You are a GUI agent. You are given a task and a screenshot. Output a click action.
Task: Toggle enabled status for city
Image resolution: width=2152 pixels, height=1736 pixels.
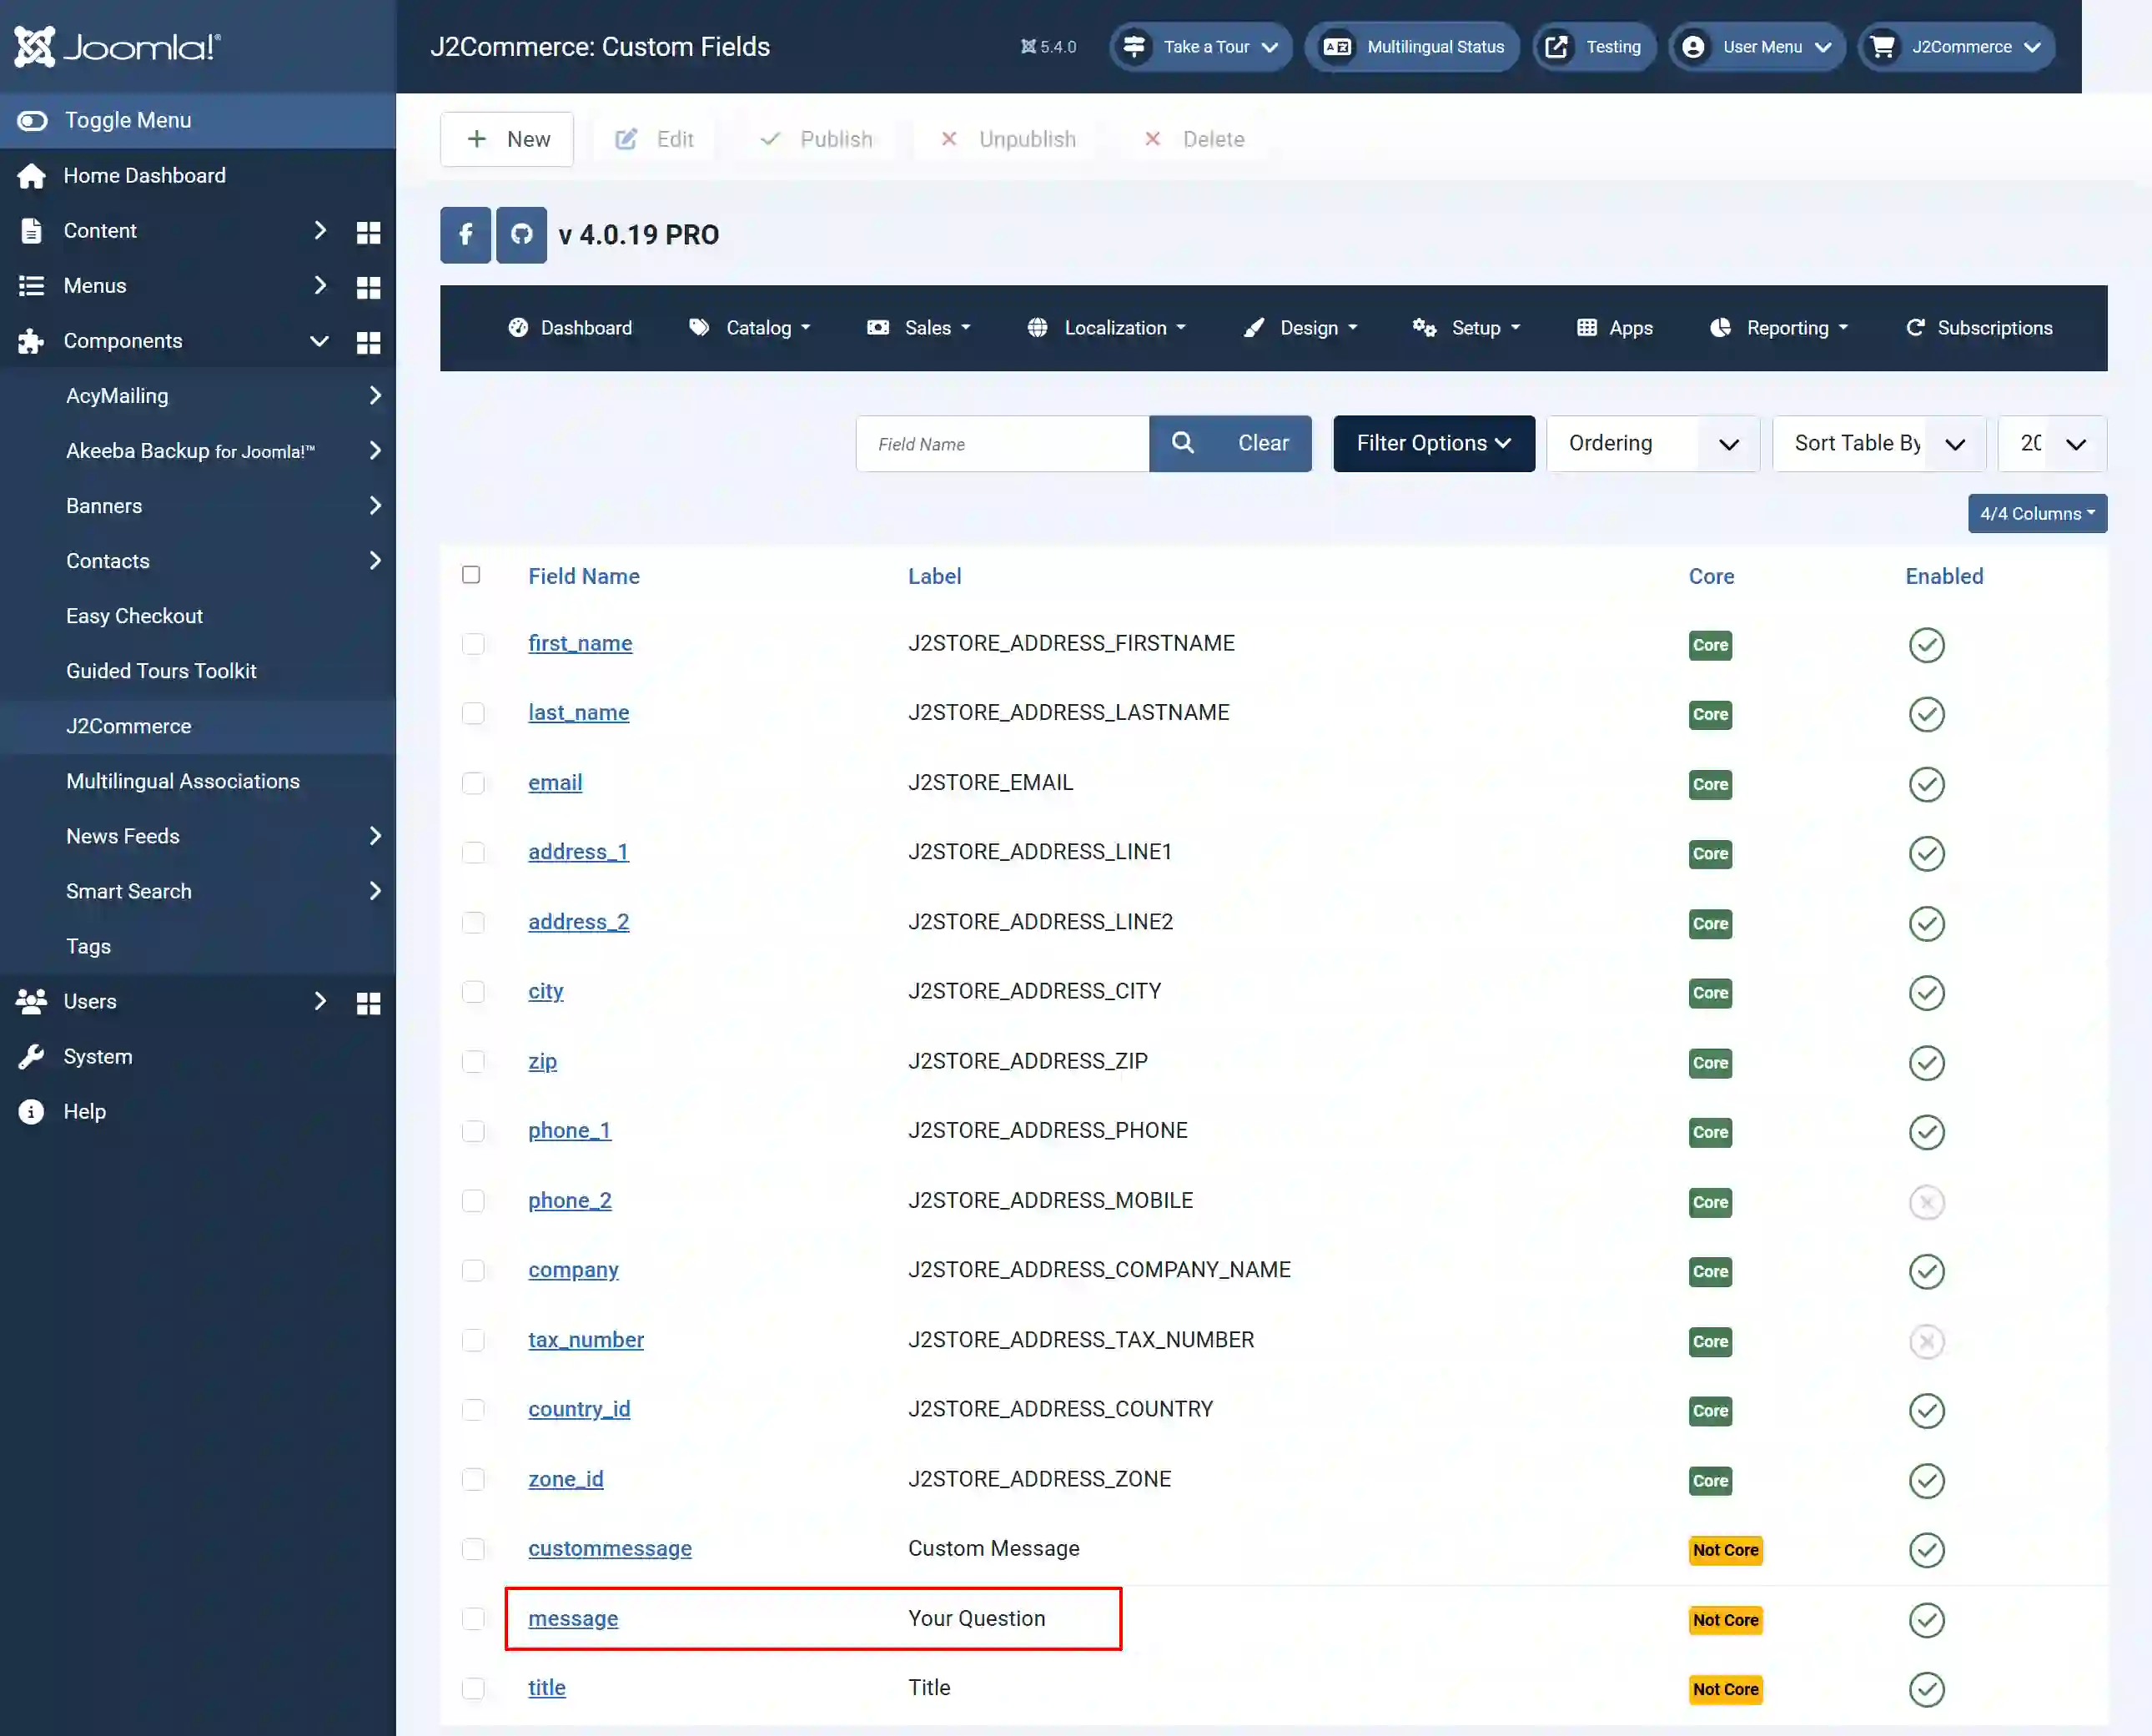pyautogui.click(x=1926, y=993)
